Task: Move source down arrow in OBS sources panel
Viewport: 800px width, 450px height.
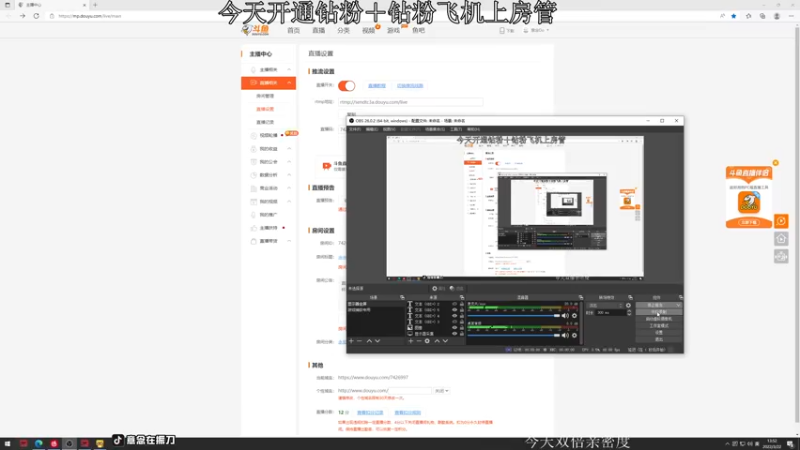Action: (445, 341)
